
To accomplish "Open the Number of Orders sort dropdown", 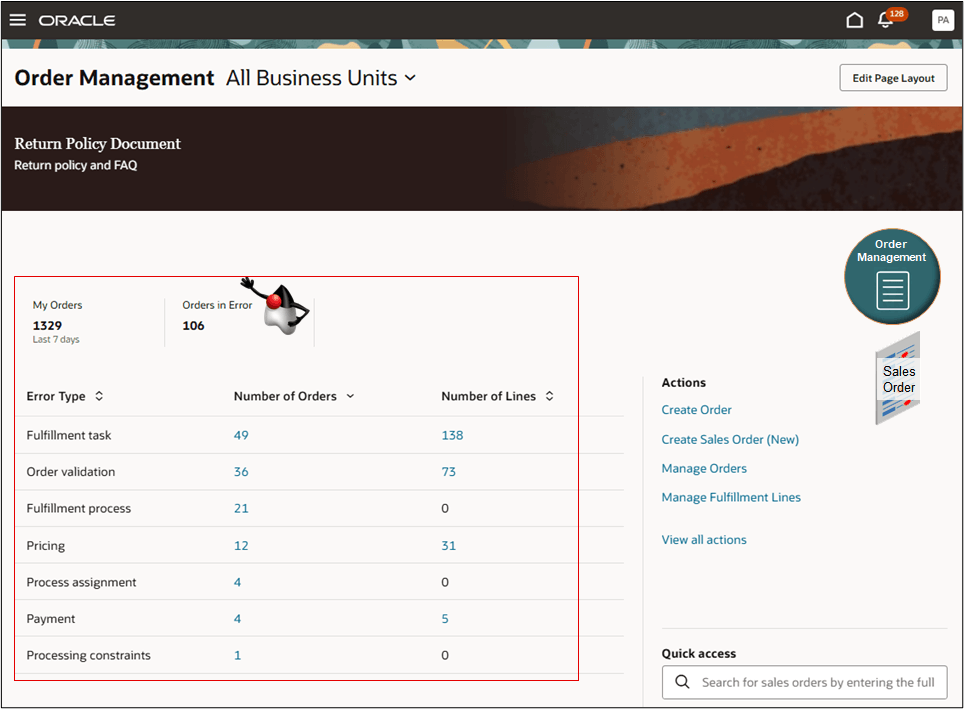I will pyautogui.click(x=350, y=396).
